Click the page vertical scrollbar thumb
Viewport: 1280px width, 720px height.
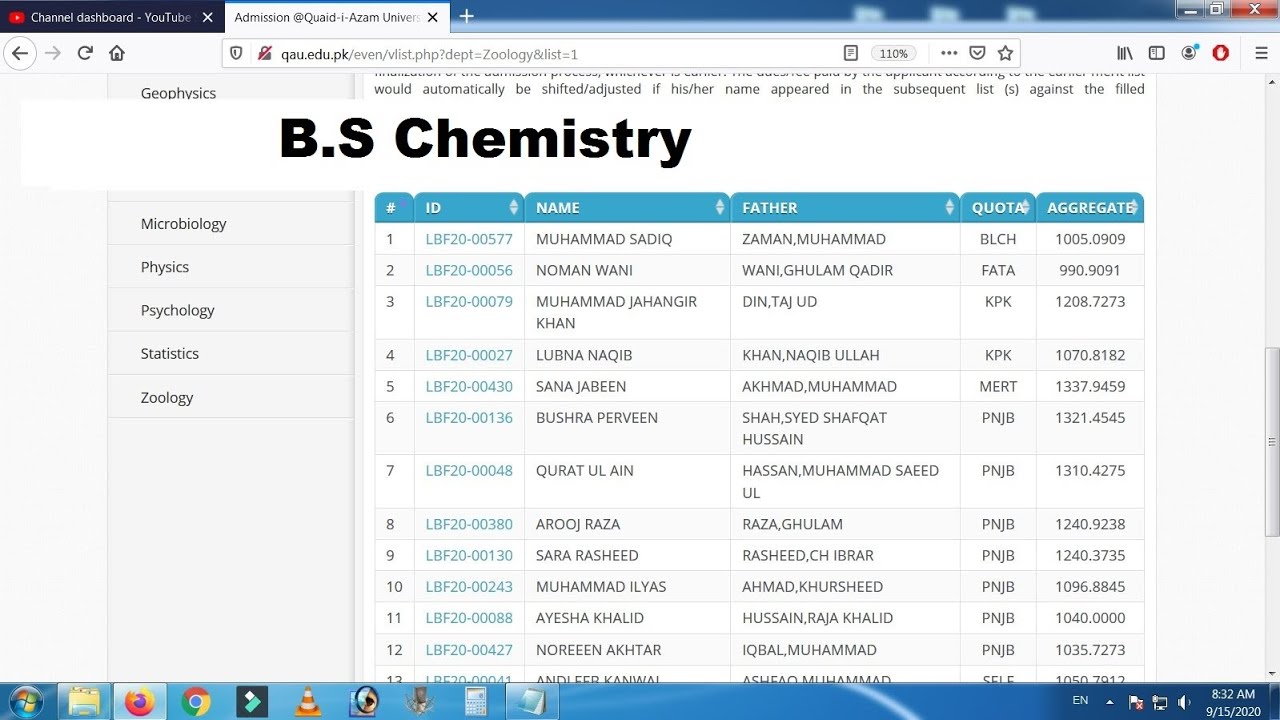1272,441
